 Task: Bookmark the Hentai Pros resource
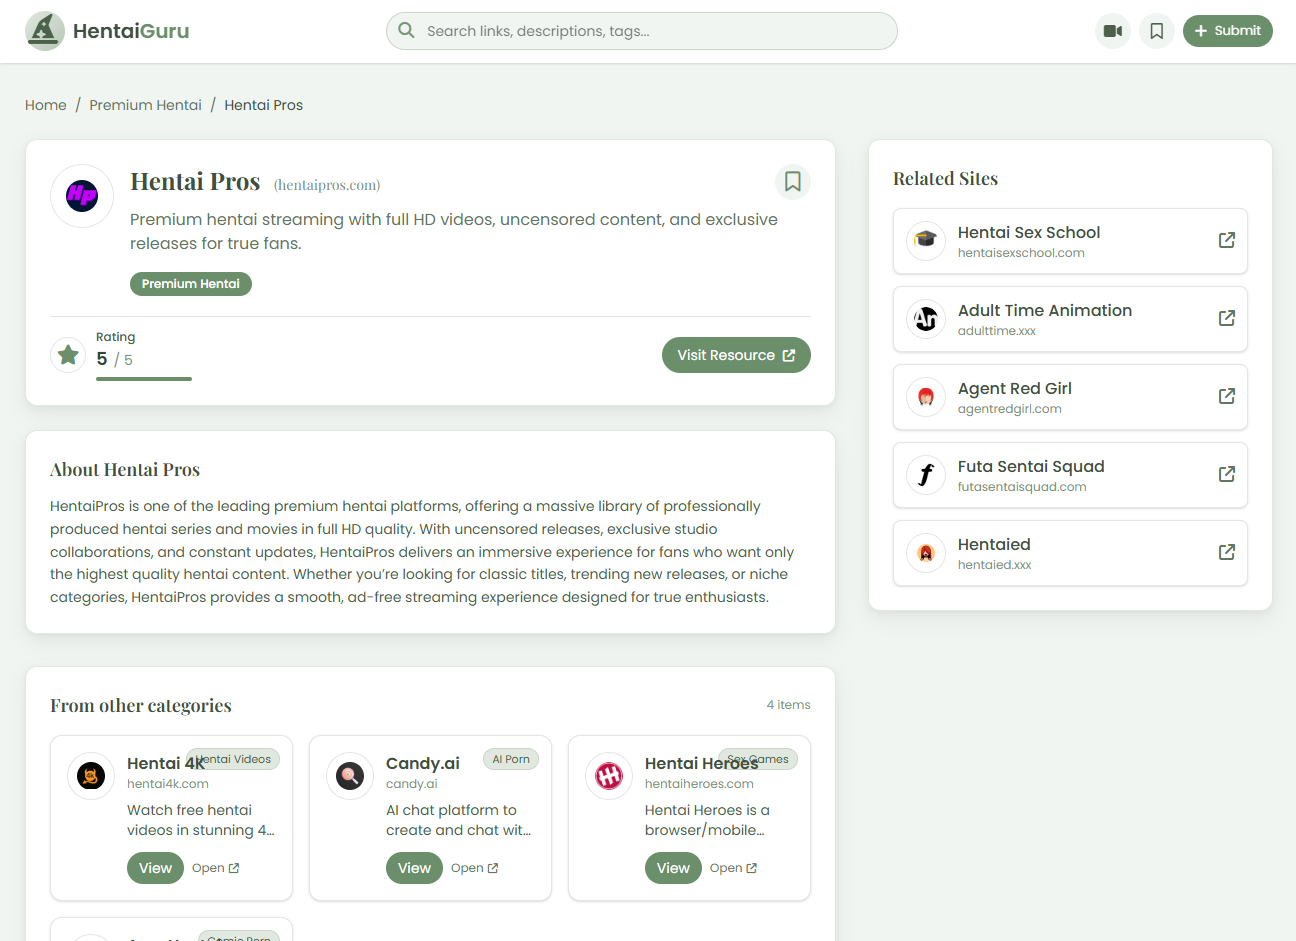tap(793, 182)
